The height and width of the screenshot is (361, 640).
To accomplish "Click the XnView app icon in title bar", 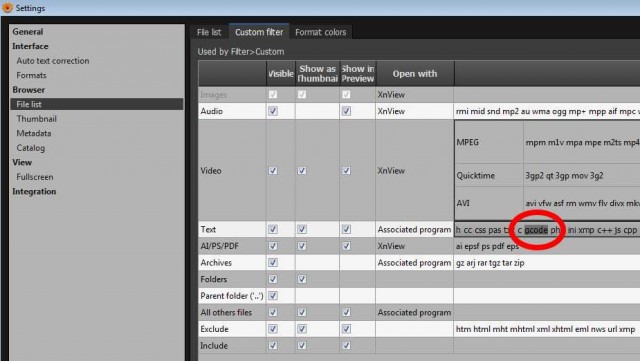I will click(x=7, y=7).
